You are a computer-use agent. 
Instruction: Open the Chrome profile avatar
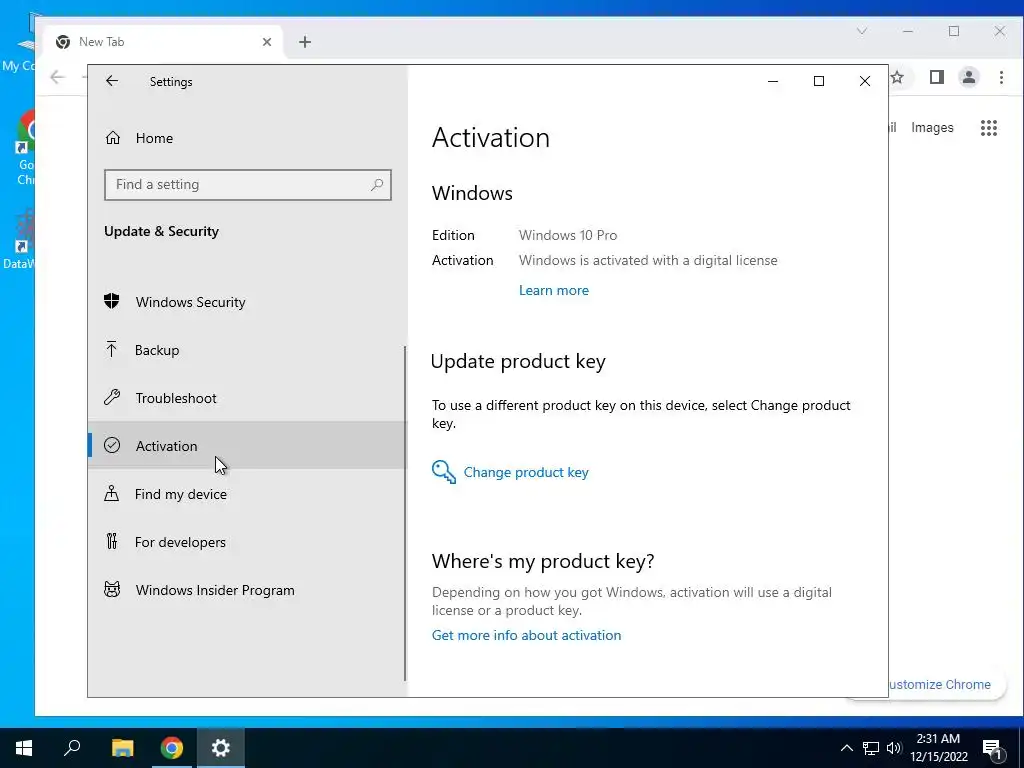(968, 77)
